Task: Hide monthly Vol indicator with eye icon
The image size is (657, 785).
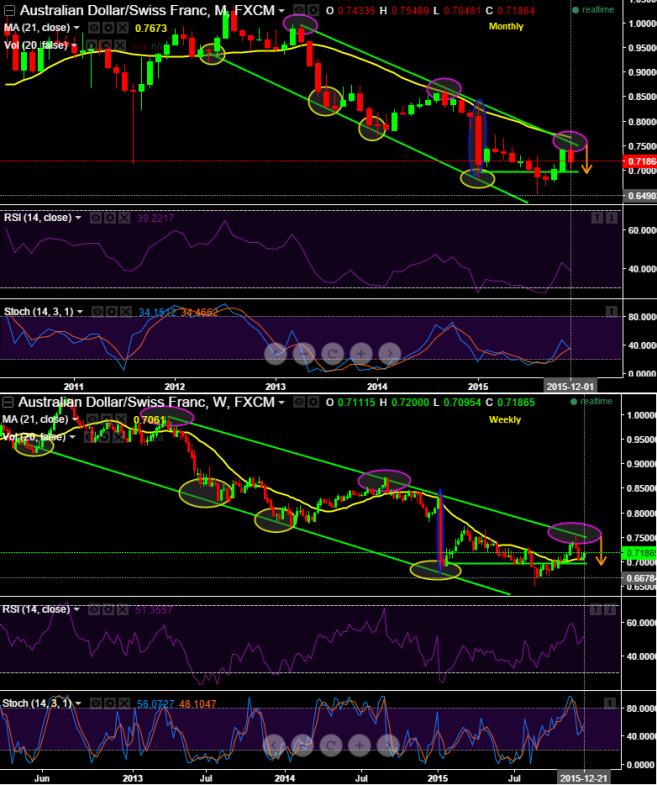Action: tap(92, 46)
